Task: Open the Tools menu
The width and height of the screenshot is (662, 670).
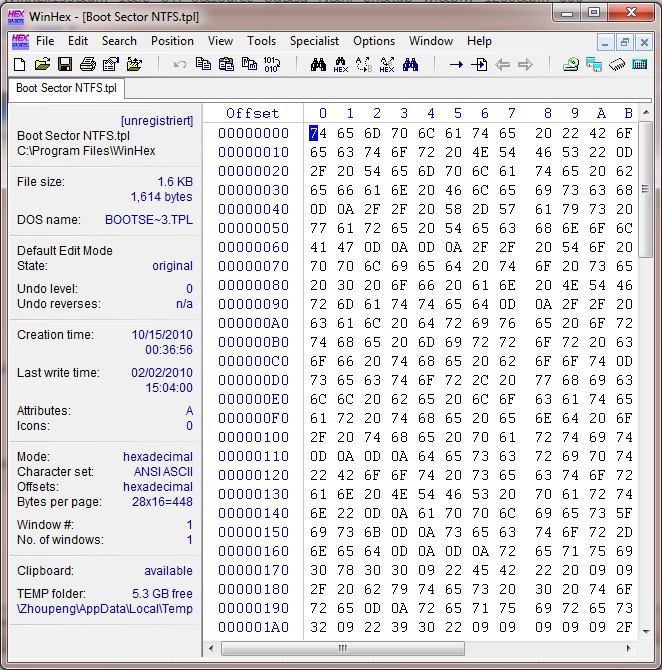Action: click(x=262, y=41)
